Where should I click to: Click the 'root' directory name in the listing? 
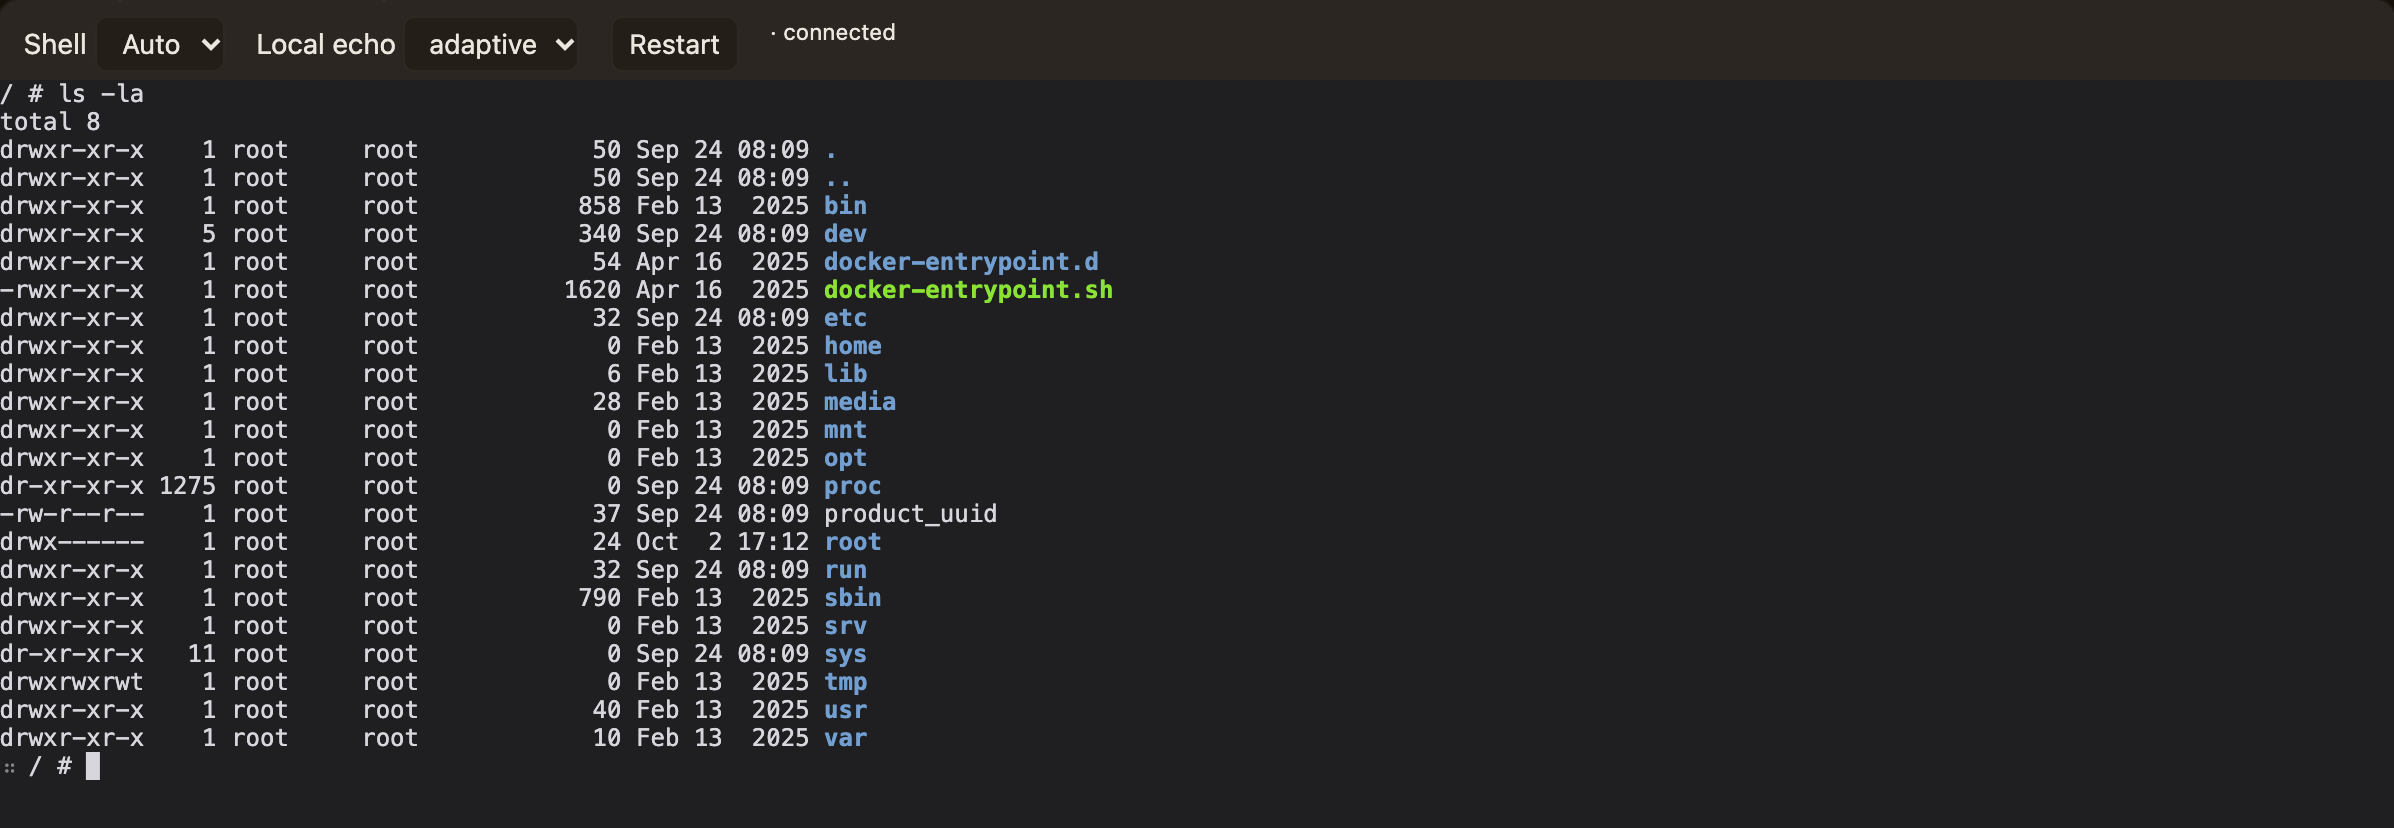pyautogui.click(x=853, y=542)
